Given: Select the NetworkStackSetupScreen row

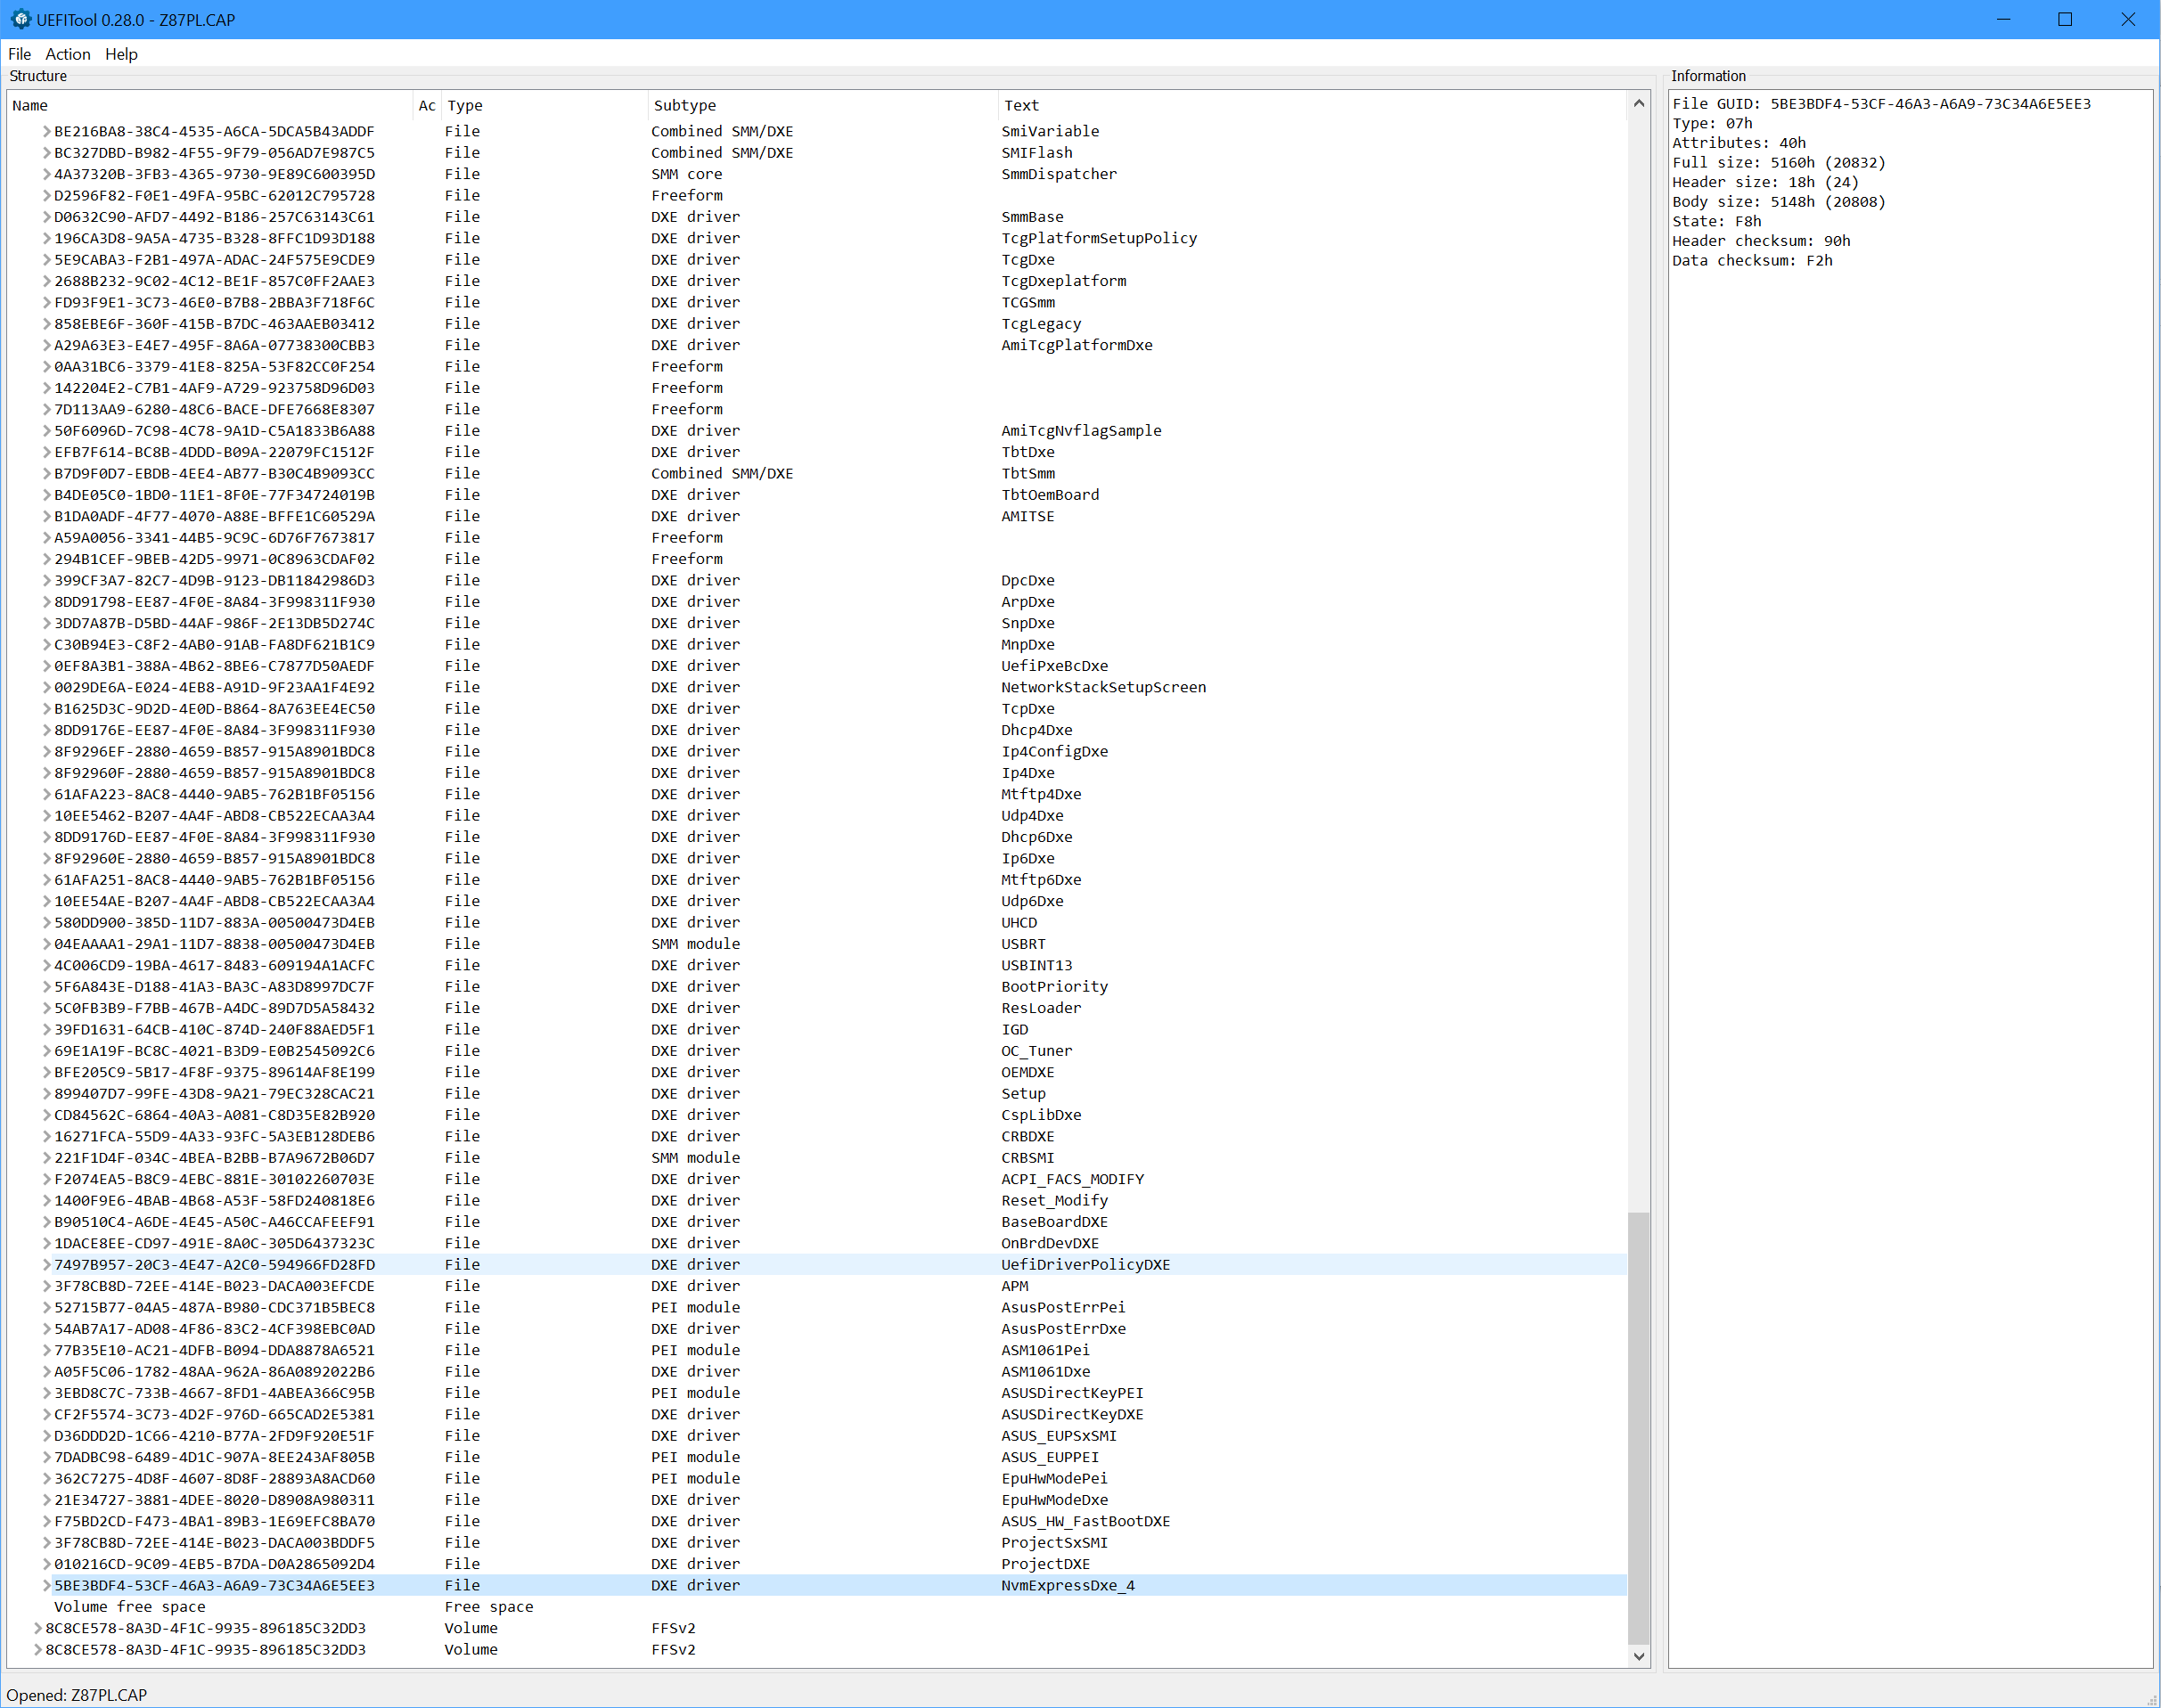Looking at the screenshot, I should tap(817, 687).
